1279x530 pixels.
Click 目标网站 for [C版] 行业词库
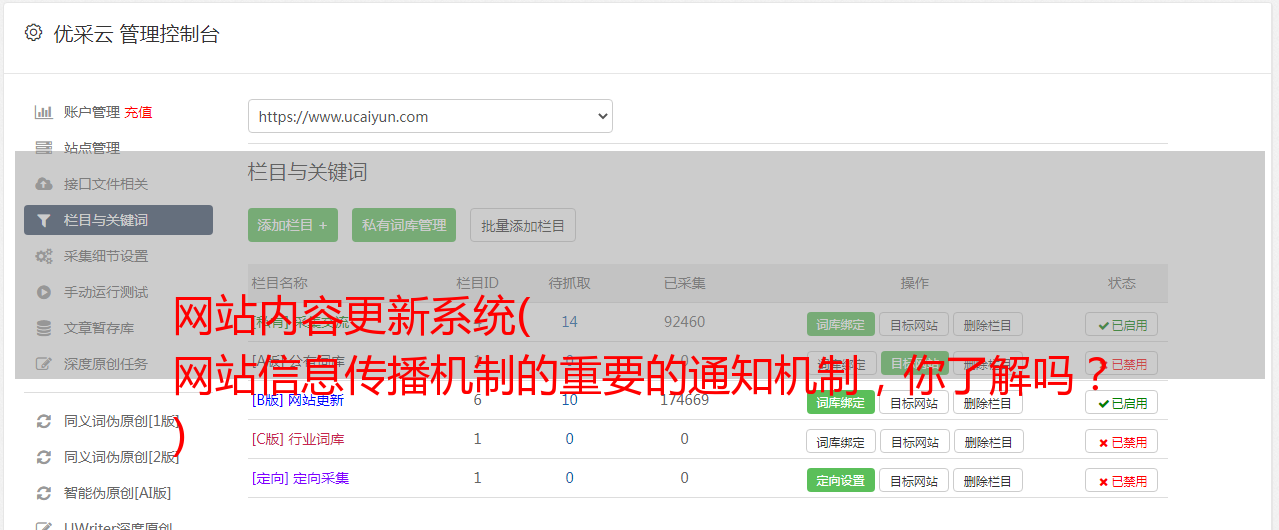(x=914, y=441)
